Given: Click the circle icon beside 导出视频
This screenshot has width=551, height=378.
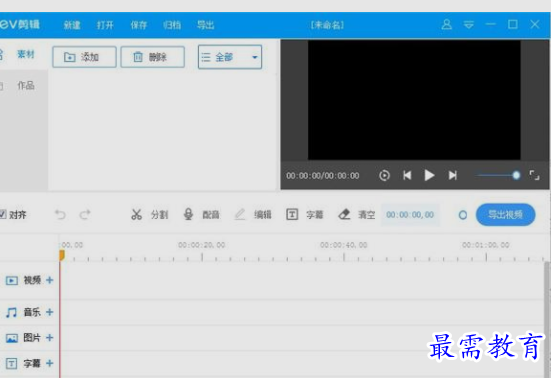Looking at the screenshot, I should click(x=463, y=215).
